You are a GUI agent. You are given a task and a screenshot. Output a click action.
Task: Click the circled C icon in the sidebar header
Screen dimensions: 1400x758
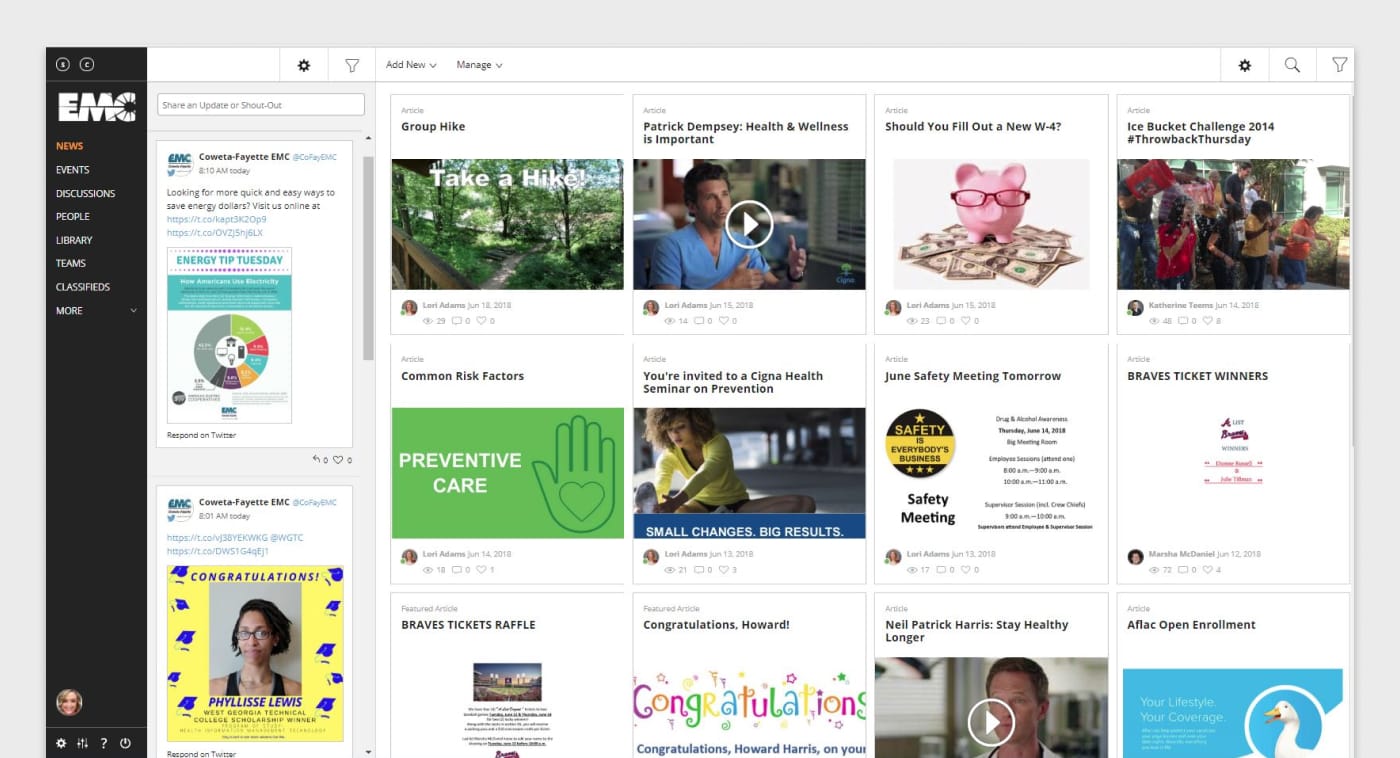click(87, 65)
